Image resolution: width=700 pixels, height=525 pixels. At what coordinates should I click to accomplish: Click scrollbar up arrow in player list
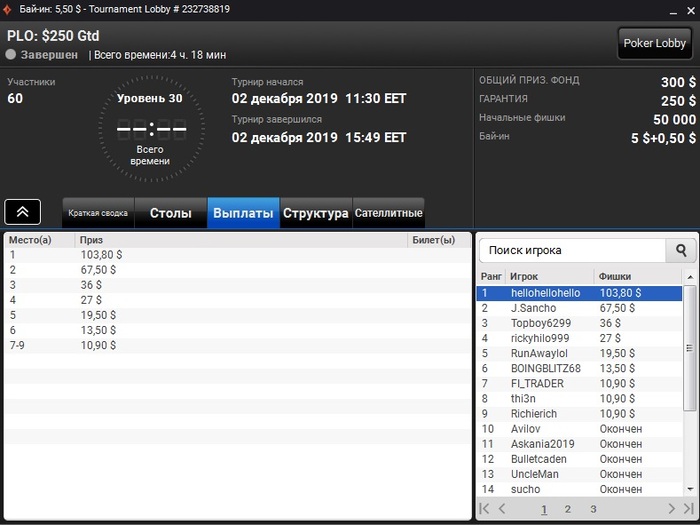(x=690, y=277)
